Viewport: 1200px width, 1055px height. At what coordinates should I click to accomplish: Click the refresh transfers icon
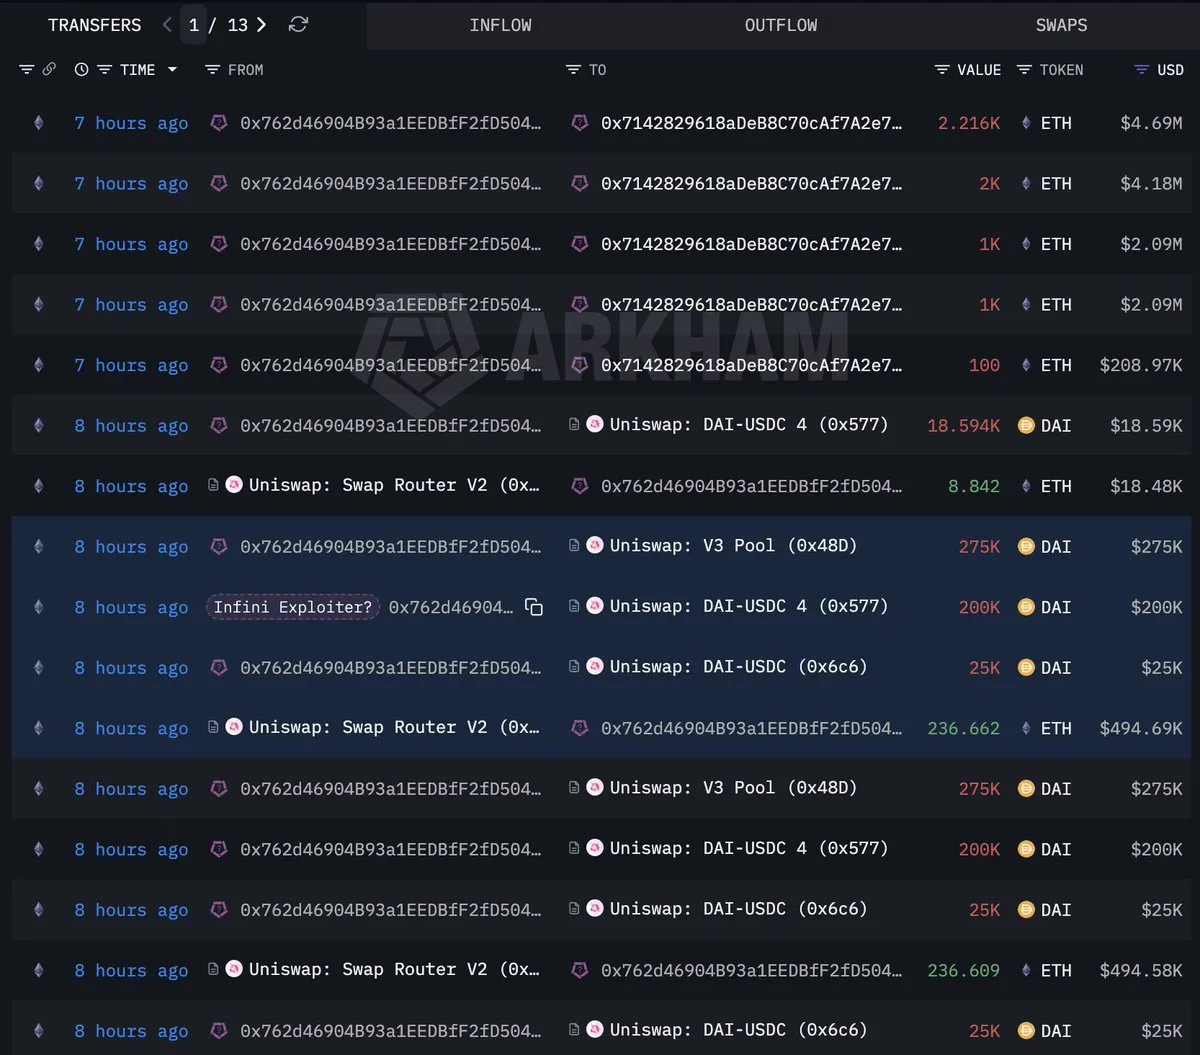(298, 25)
